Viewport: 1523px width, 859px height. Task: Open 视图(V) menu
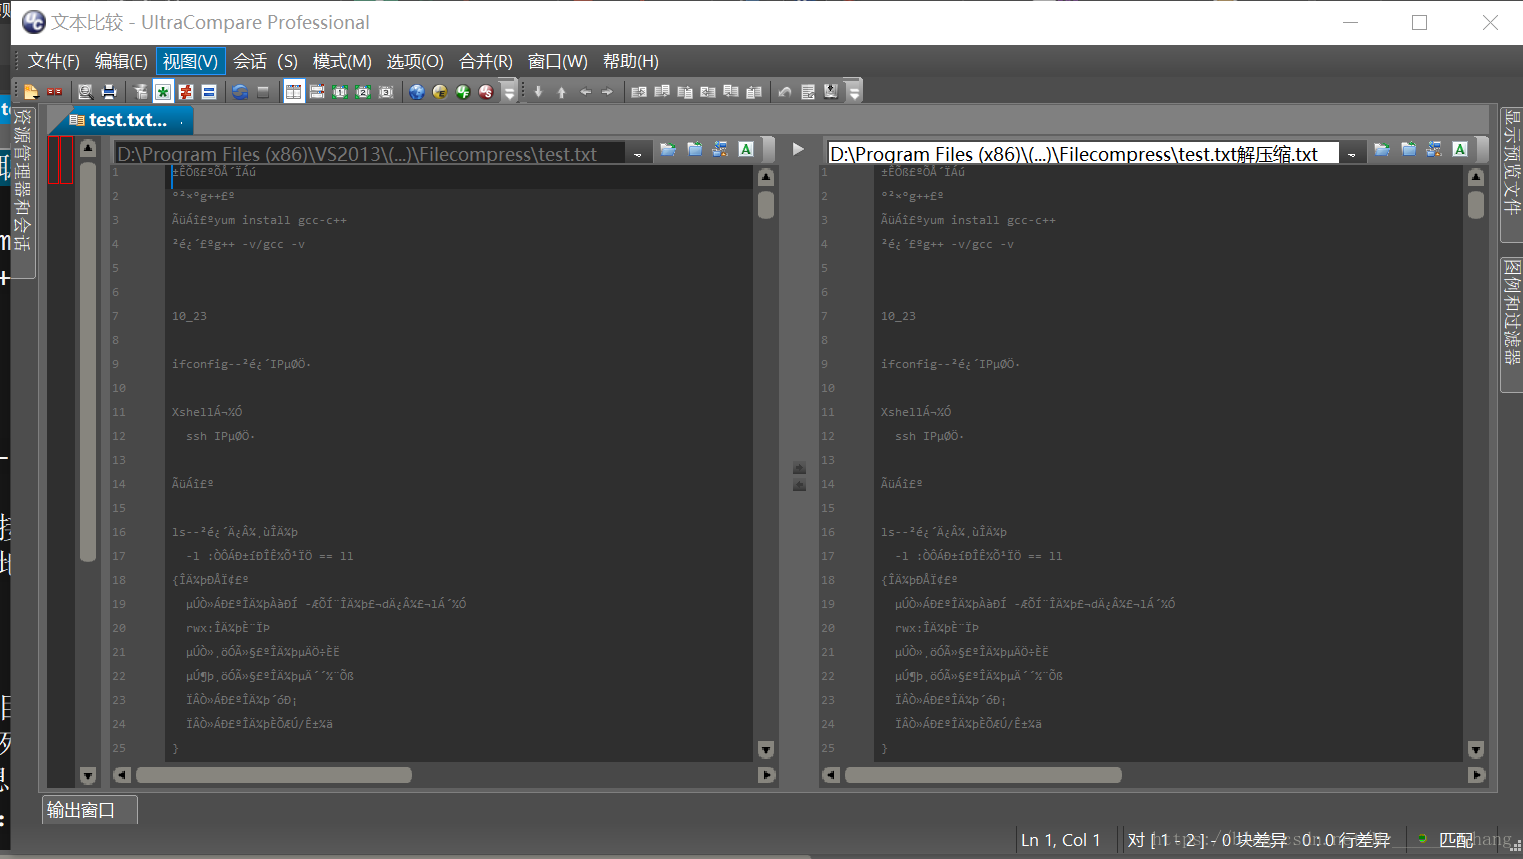190,62
